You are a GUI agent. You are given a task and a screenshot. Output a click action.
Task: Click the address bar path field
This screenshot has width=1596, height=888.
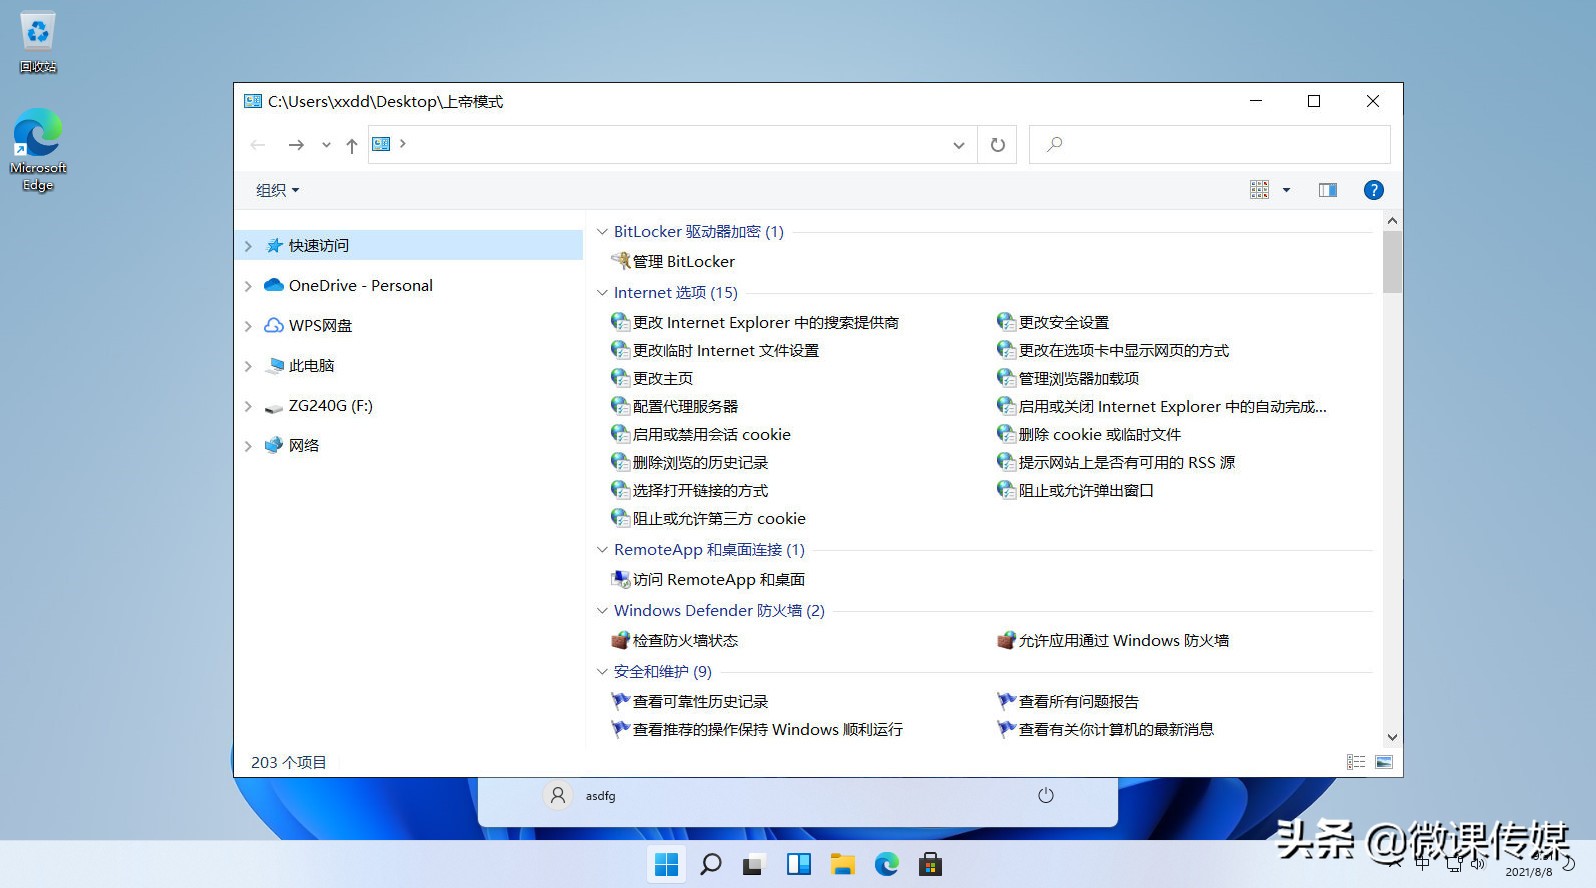(x=674, y=145)
